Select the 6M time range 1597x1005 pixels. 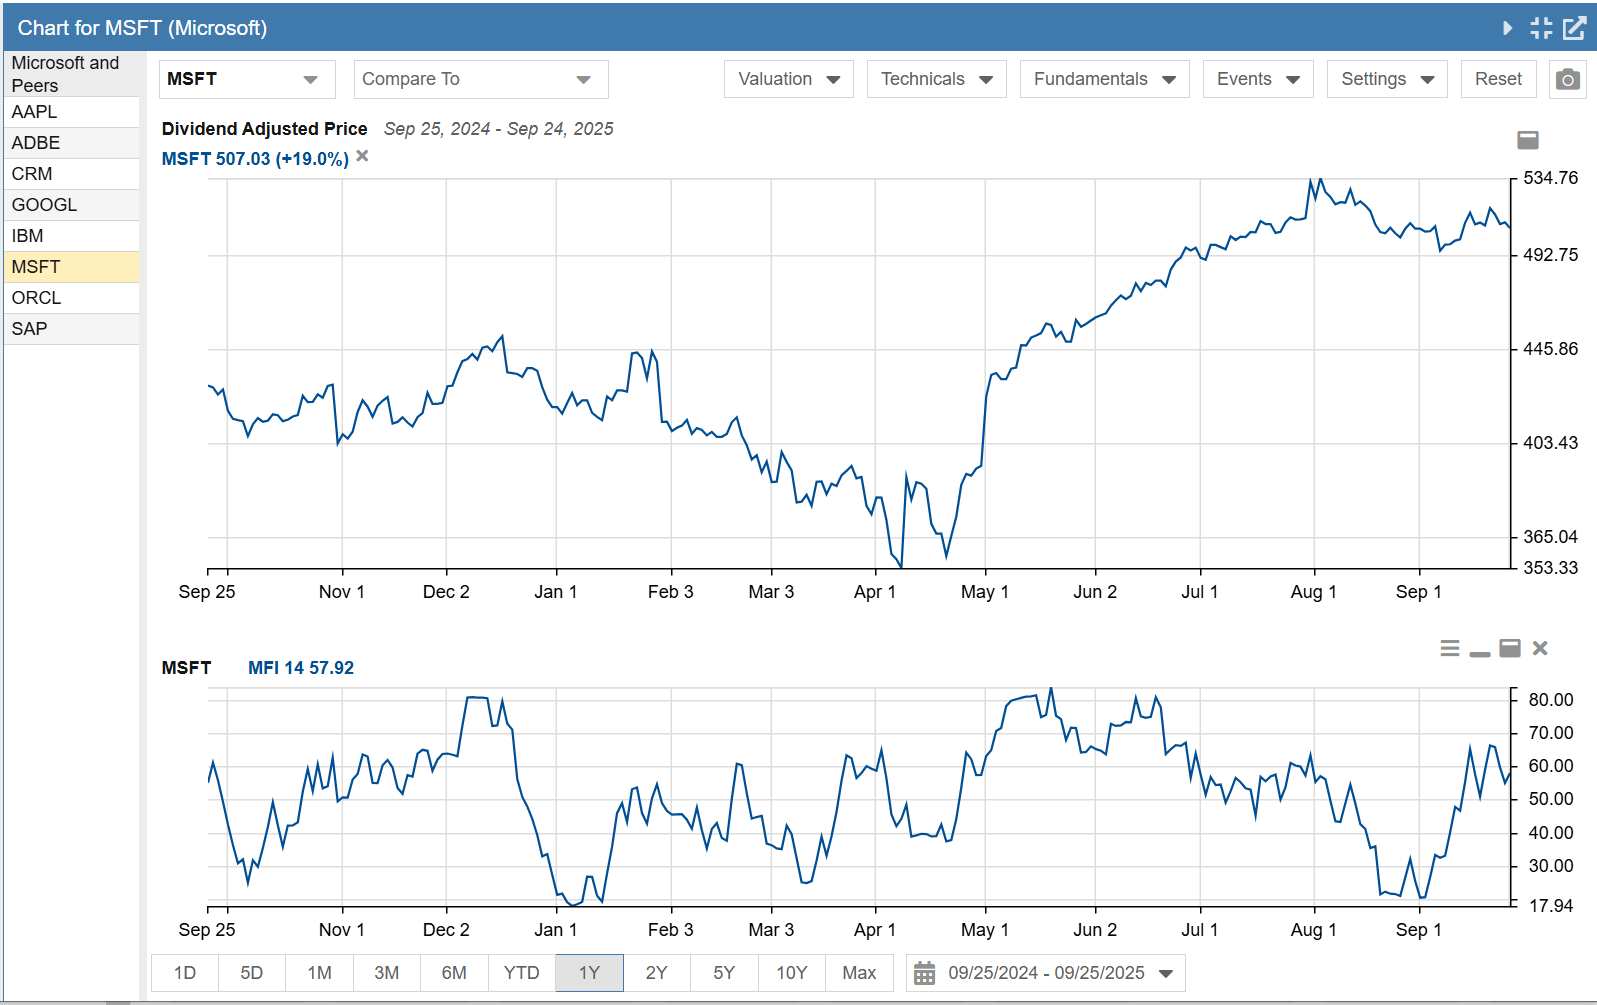454,973
